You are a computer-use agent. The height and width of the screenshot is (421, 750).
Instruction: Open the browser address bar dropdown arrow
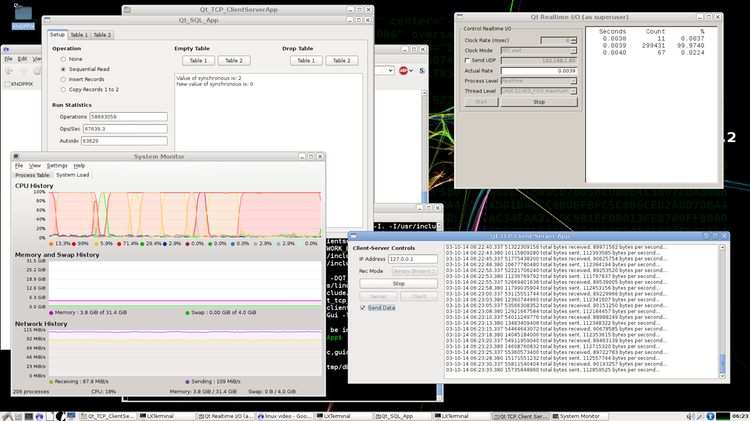[x=391, y=70]
